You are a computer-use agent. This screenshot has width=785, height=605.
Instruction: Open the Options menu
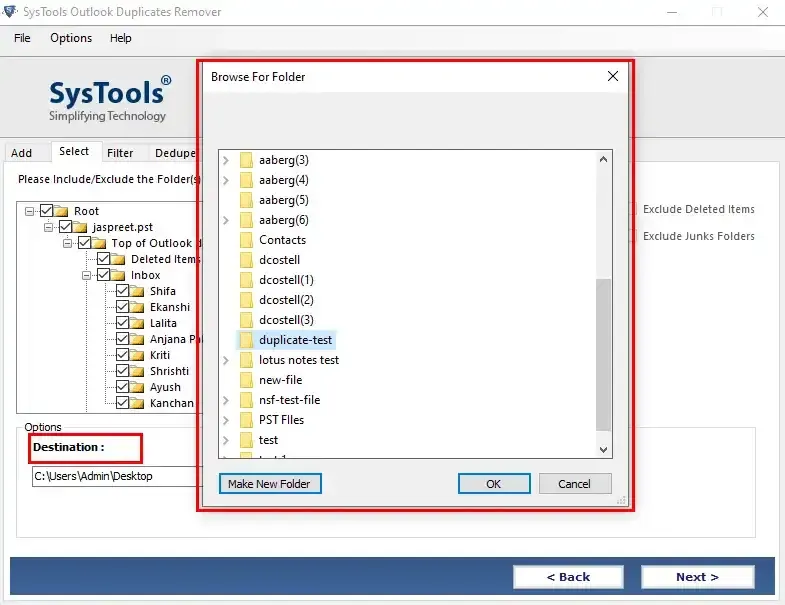71,38
